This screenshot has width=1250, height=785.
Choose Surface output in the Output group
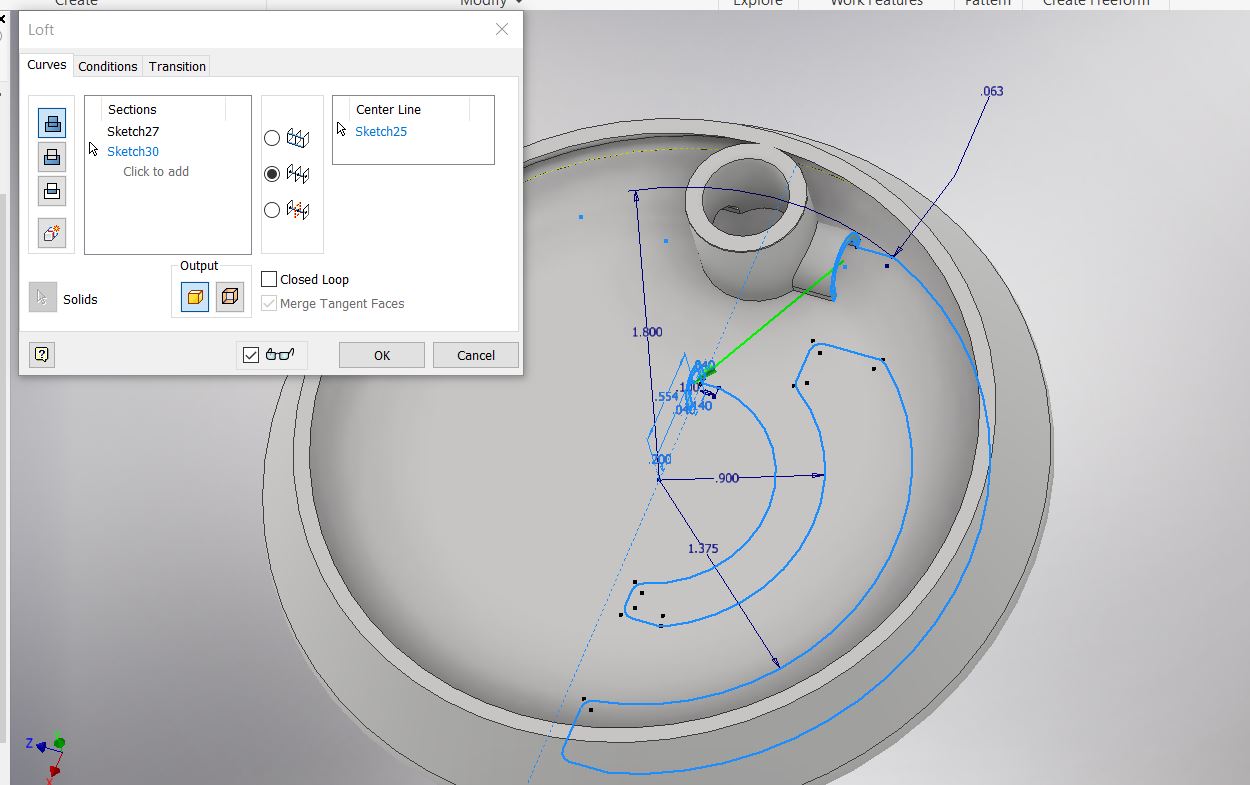tap(230, 296)
